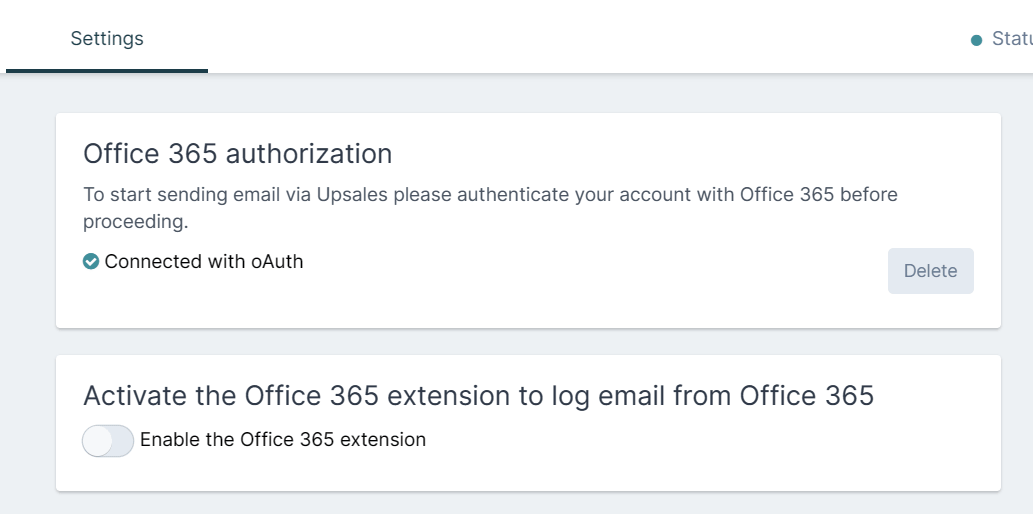The height and width of the screenshot is (514, 1033).
Task: Click the 'Office 365 authorization' heading
Action: [x=237, y=154]
